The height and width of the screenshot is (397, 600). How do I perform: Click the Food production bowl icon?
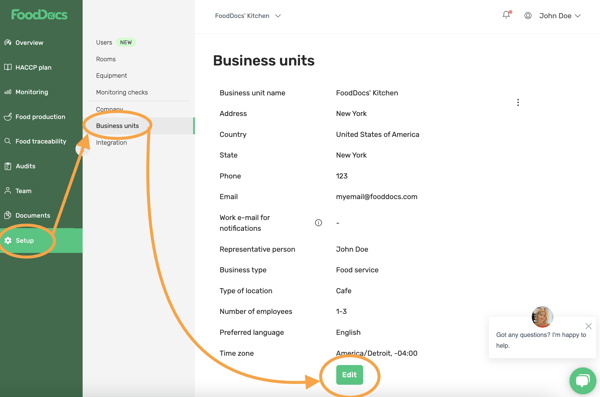click(8, 117)
